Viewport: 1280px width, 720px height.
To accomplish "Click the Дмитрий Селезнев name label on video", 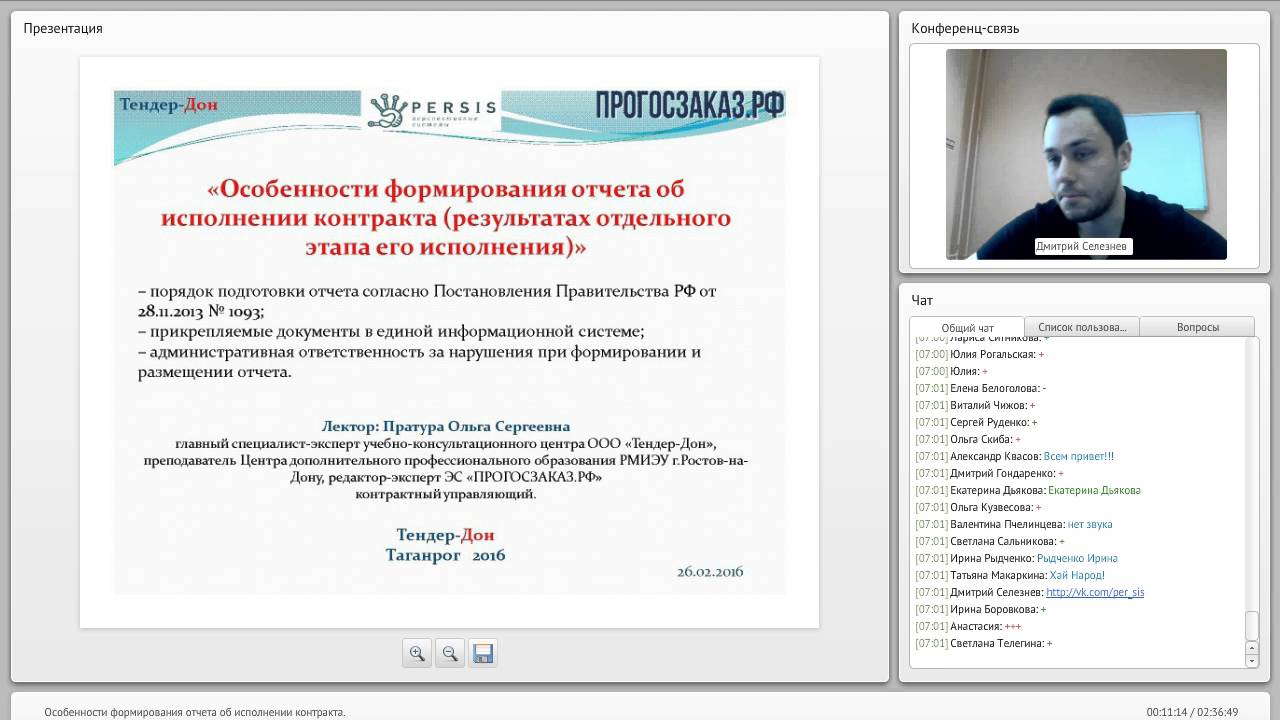I will tap(1082, 246).
